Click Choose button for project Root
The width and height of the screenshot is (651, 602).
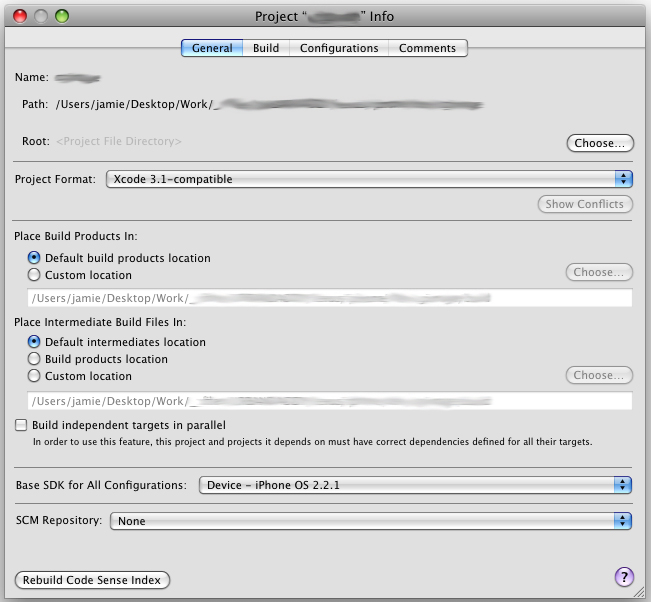click(x=600, y=143)
